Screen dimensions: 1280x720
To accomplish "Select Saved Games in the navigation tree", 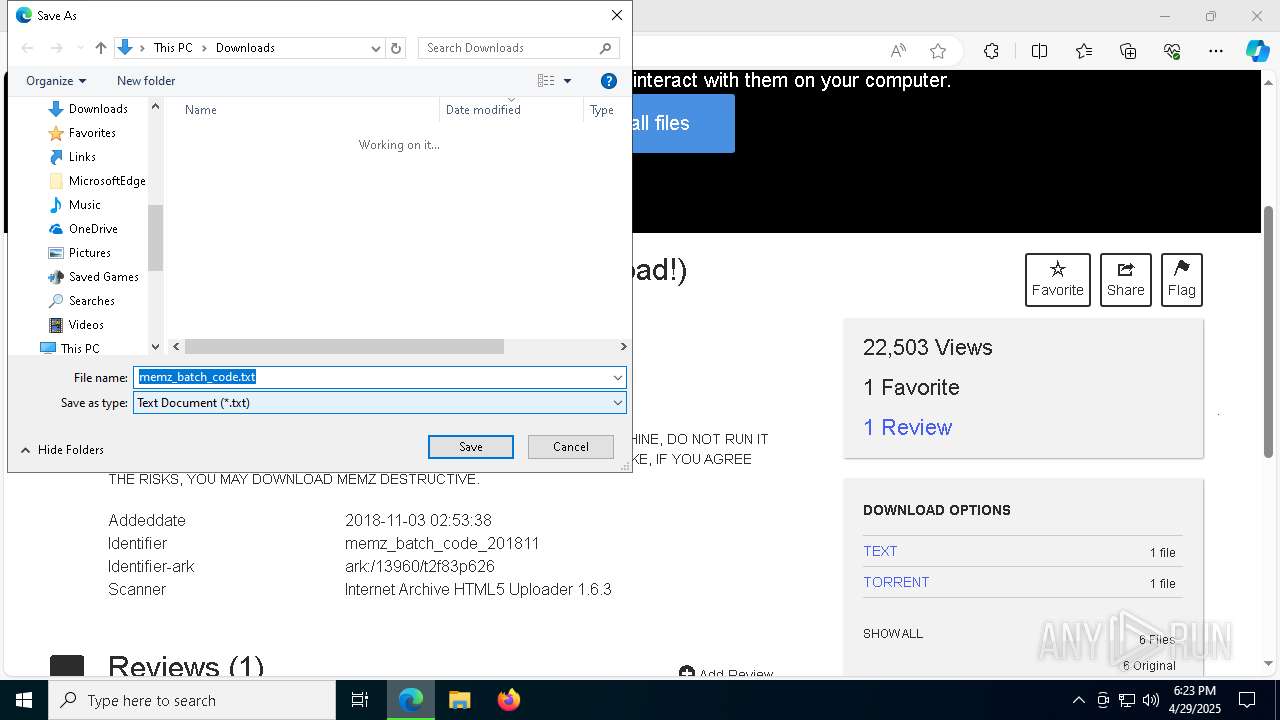I will point(104,277).
